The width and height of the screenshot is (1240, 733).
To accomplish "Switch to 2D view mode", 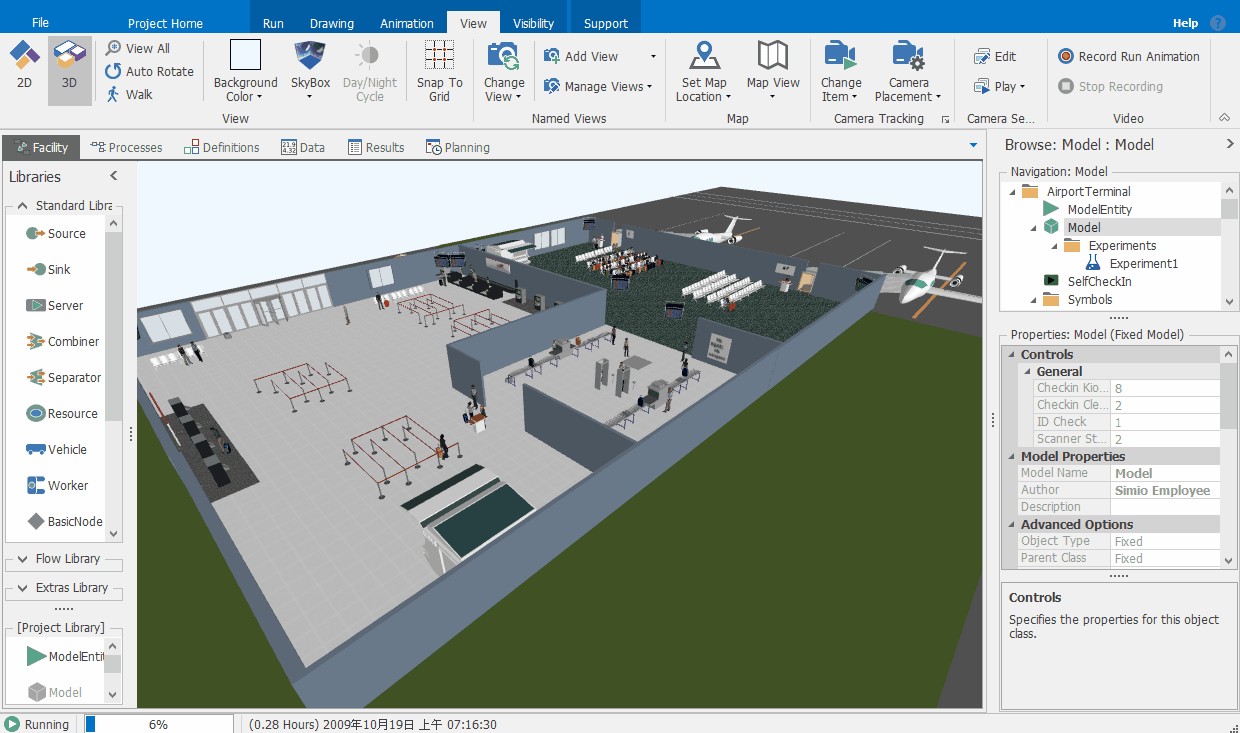I will click(25, 66).
